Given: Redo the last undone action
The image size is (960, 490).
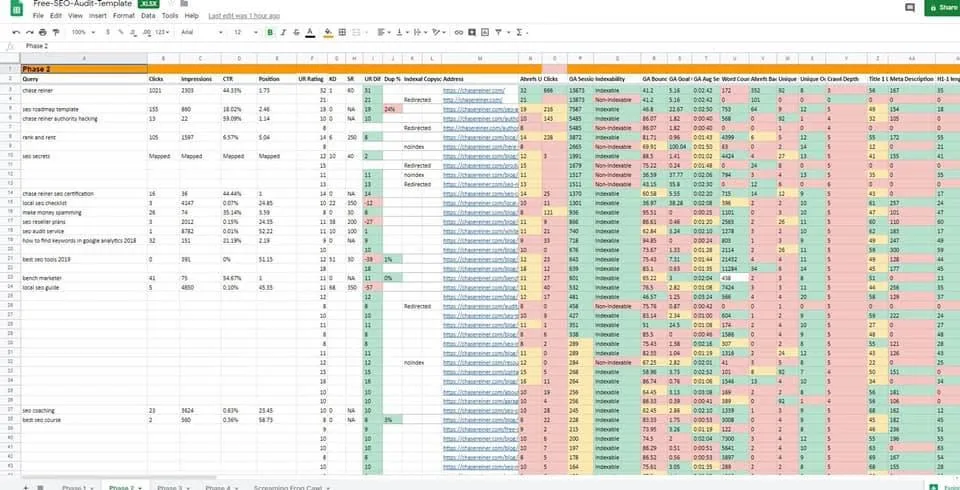Looking at the screenshot, I should point(29,32).
